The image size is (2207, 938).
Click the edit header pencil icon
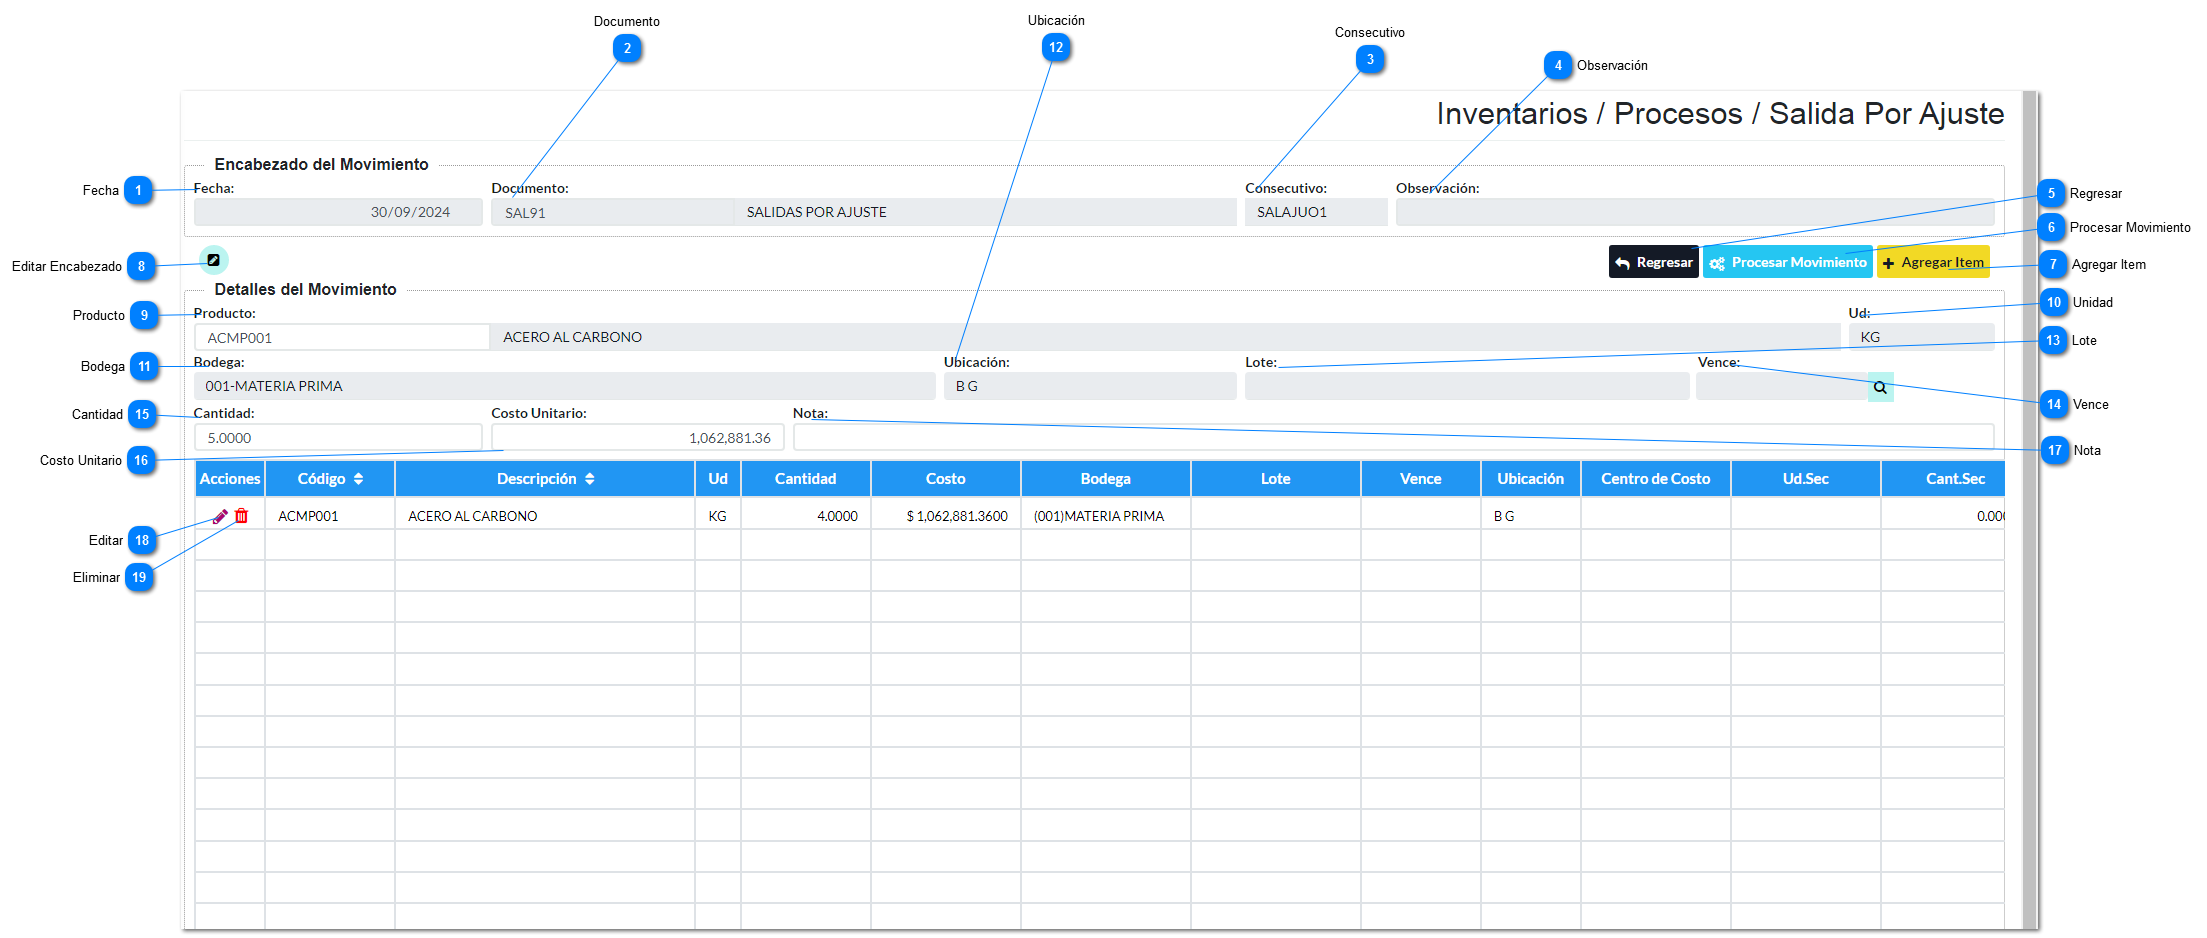(x=213, y=260)
